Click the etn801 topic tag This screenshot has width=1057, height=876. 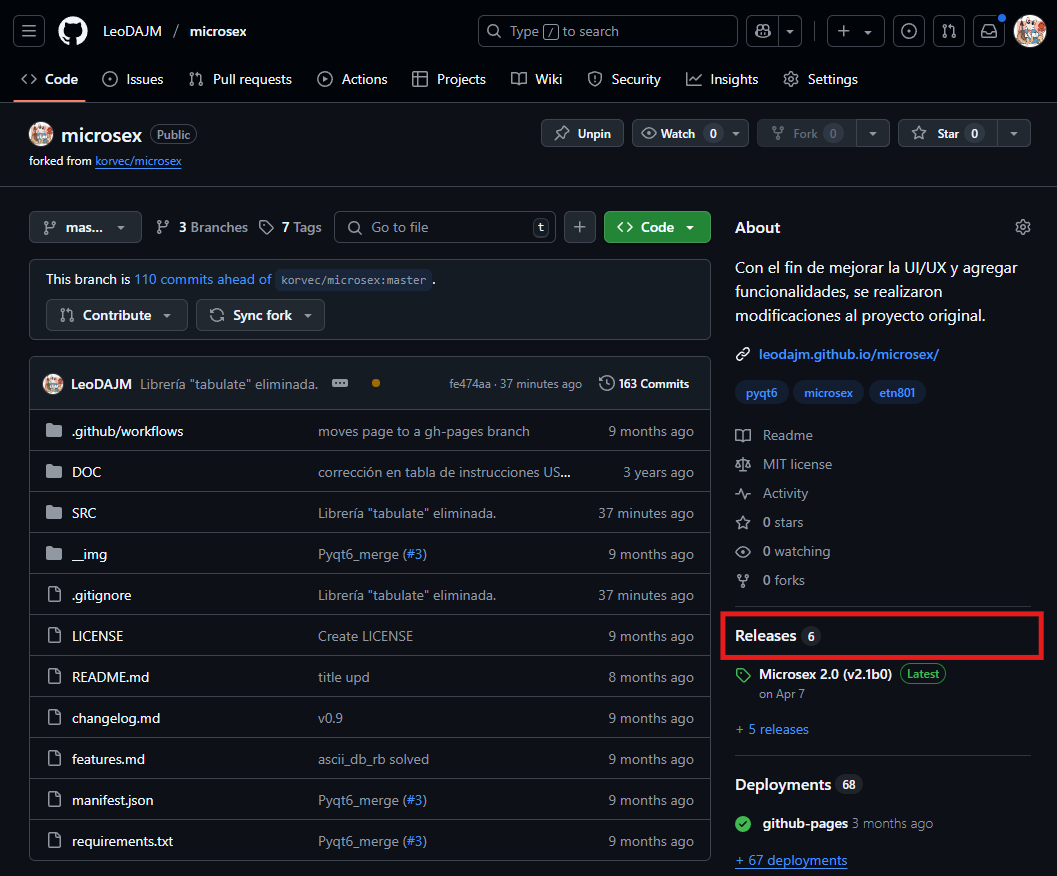(x=897, y=392)
